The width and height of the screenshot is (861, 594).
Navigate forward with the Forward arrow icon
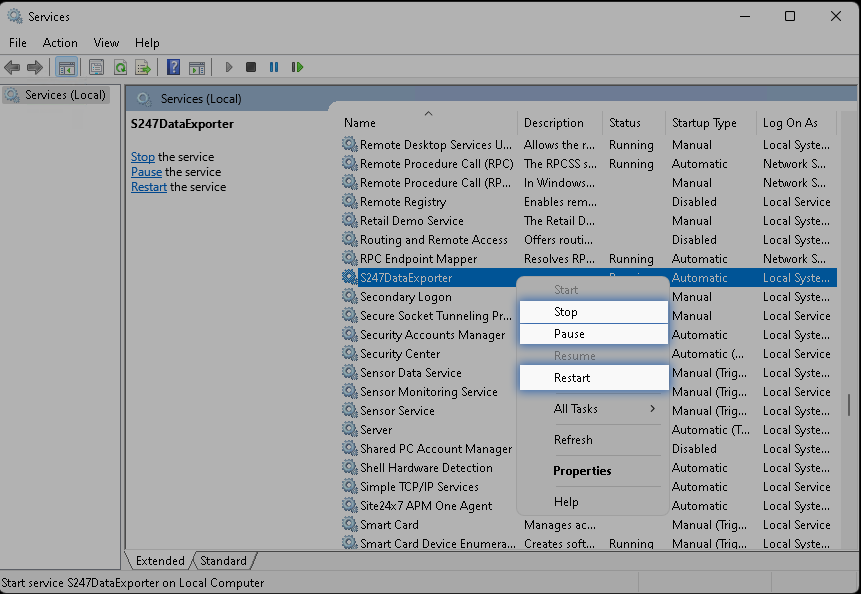click(x=36, y=67)
